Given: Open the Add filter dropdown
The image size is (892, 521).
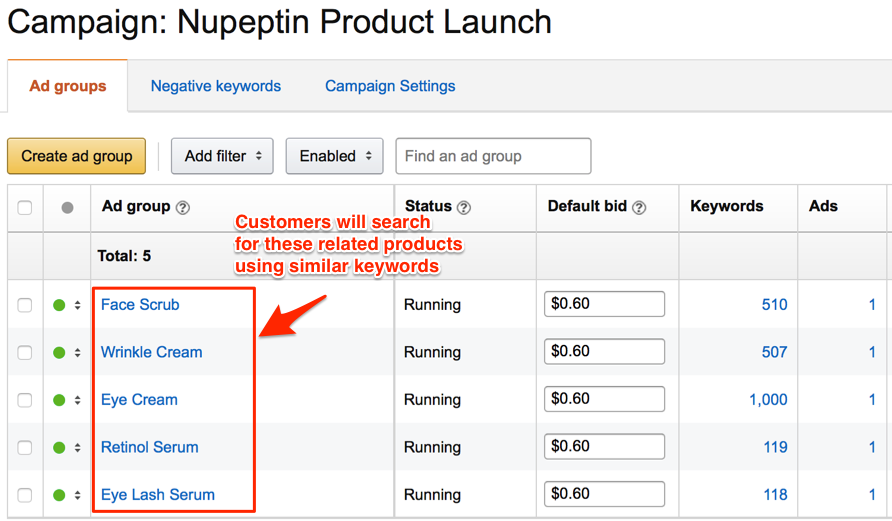Looking at the screenshot, I should [x=222, y=156].
